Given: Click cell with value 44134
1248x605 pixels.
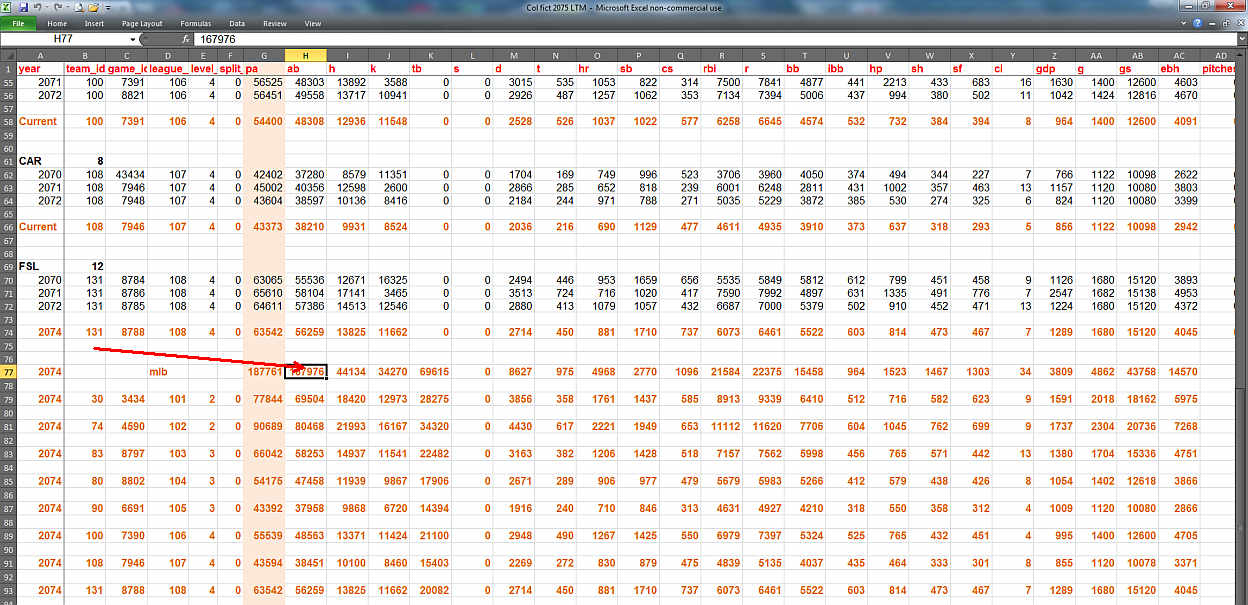Looking at the screenshot, I should 348,372.
